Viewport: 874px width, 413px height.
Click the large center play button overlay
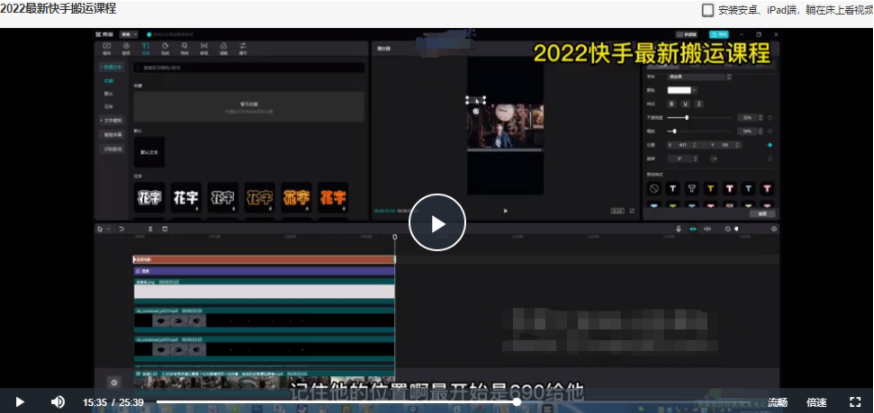click(437, 222)
